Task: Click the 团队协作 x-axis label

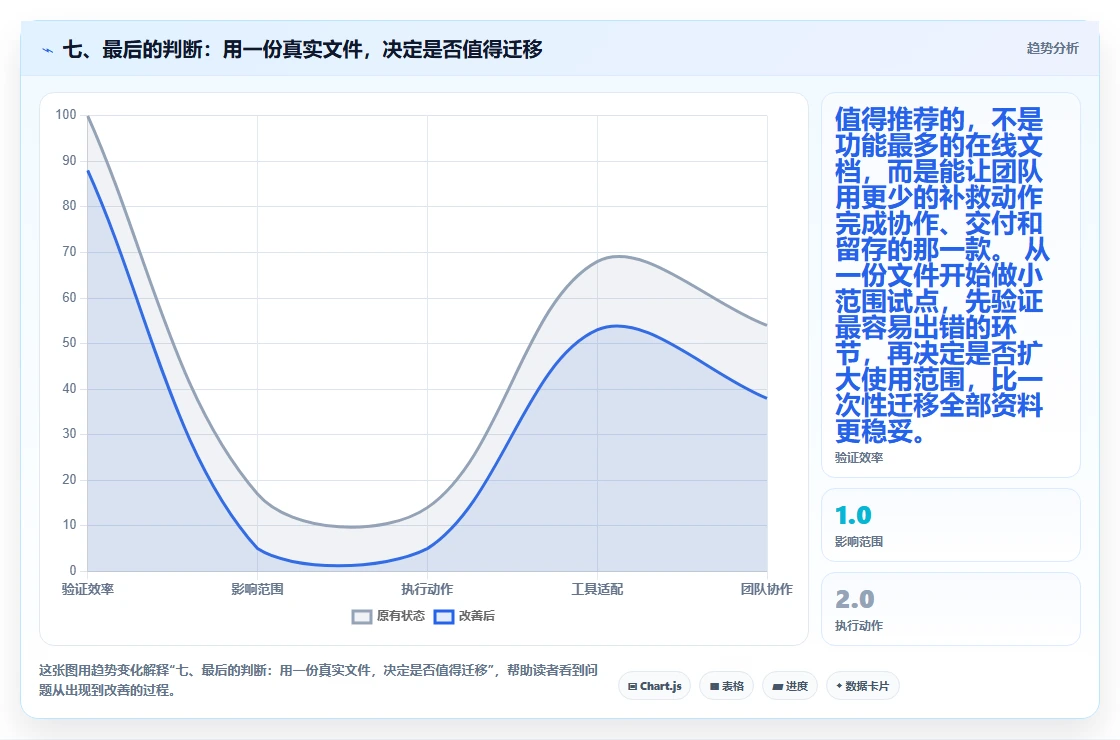Action: pyautogui.click(x=766, y=589)
